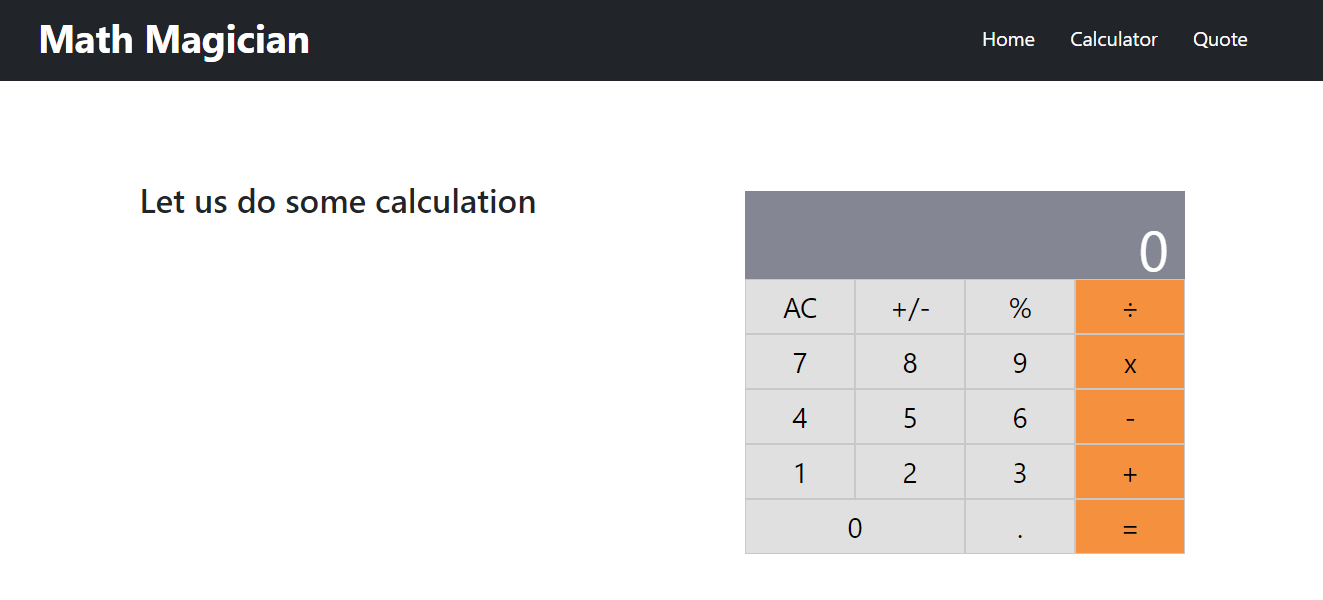
Task: Click the multiplication x key
Action: point(1129,362)
